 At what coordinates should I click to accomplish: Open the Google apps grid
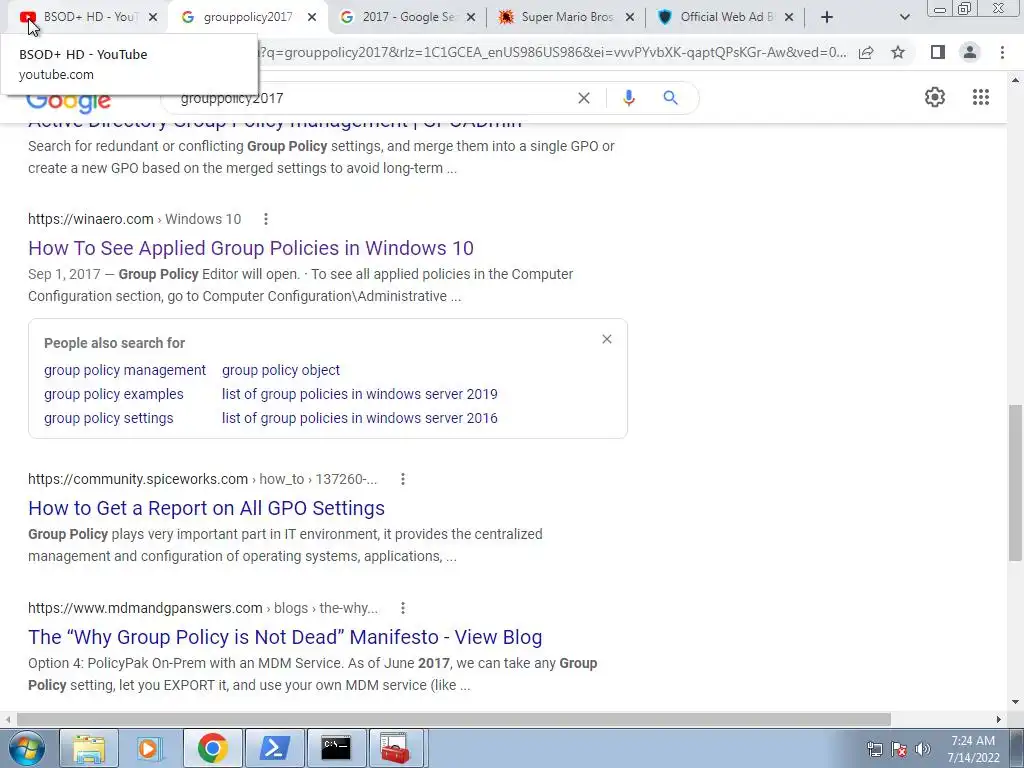(x=981, y=97)
